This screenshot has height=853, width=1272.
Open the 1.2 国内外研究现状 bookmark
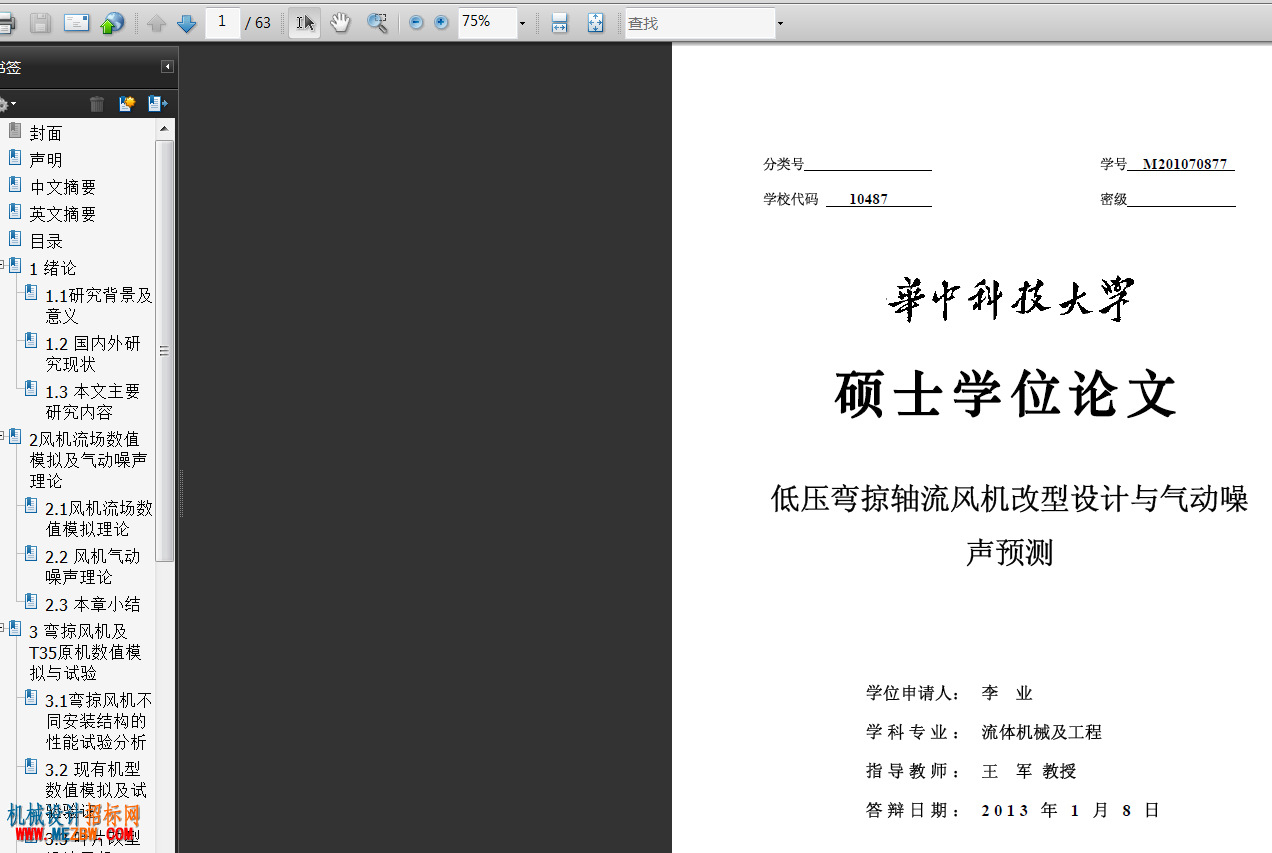pos(93,353)
